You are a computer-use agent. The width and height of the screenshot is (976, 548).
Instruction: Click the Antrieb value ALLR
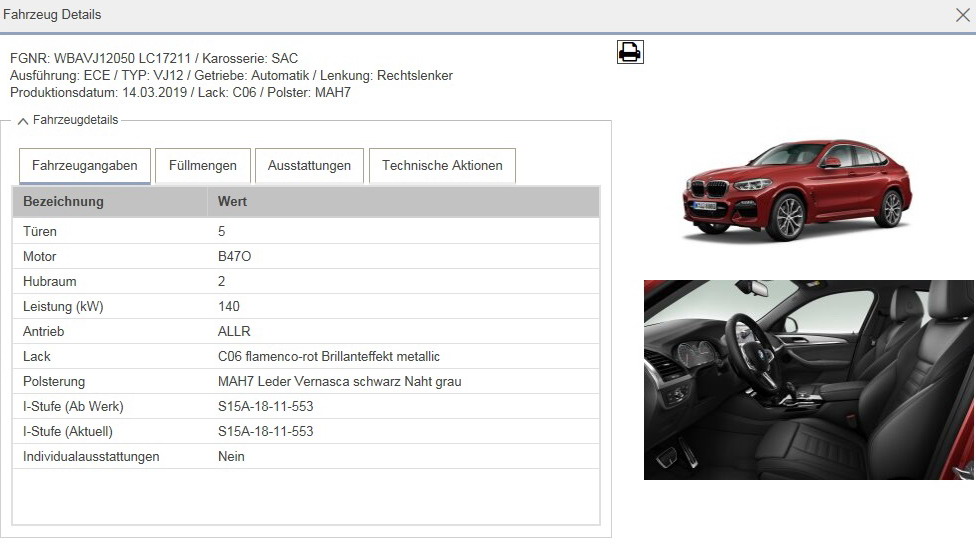tap(234, 331)
